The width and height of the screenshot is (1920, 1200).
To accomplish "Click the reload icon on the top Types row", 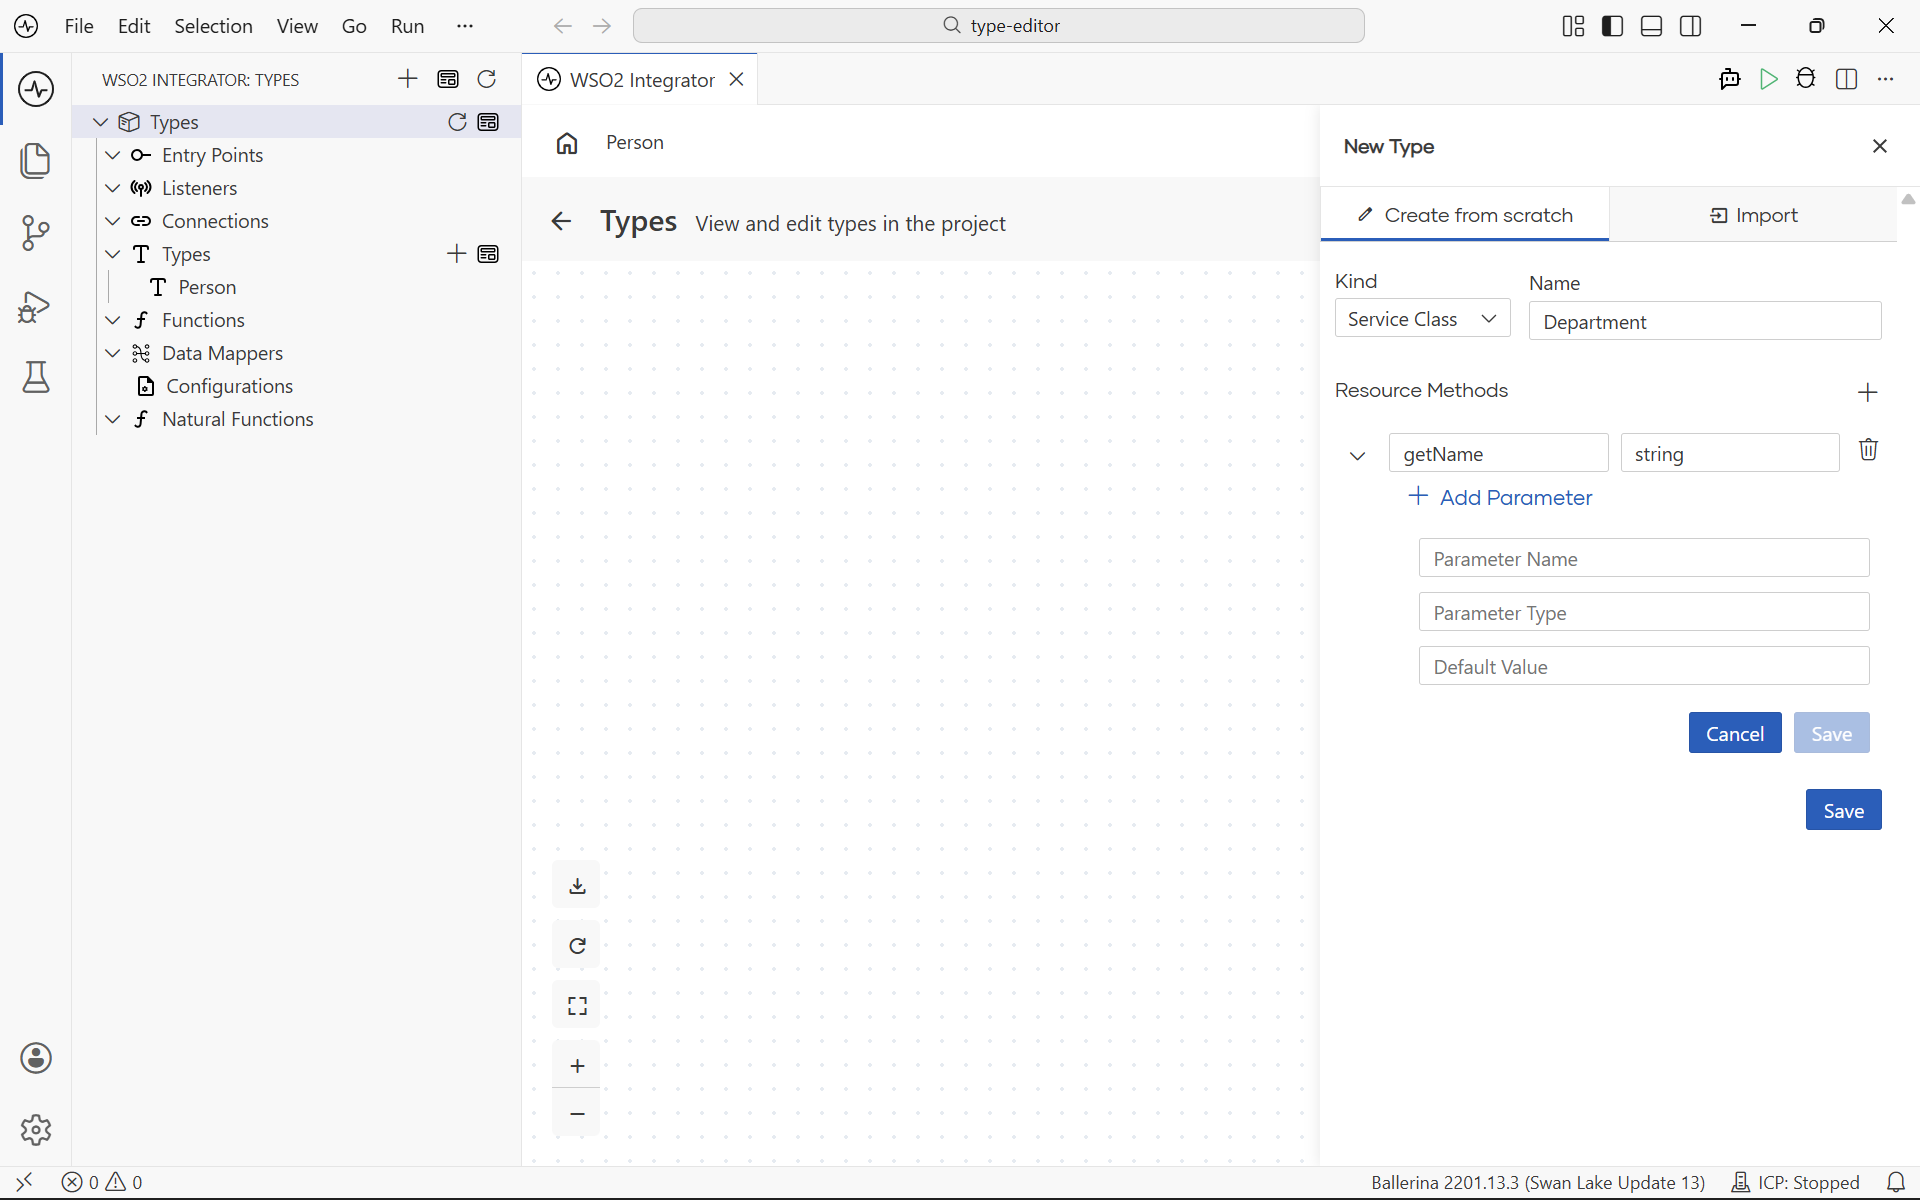I will click(457, 122).
